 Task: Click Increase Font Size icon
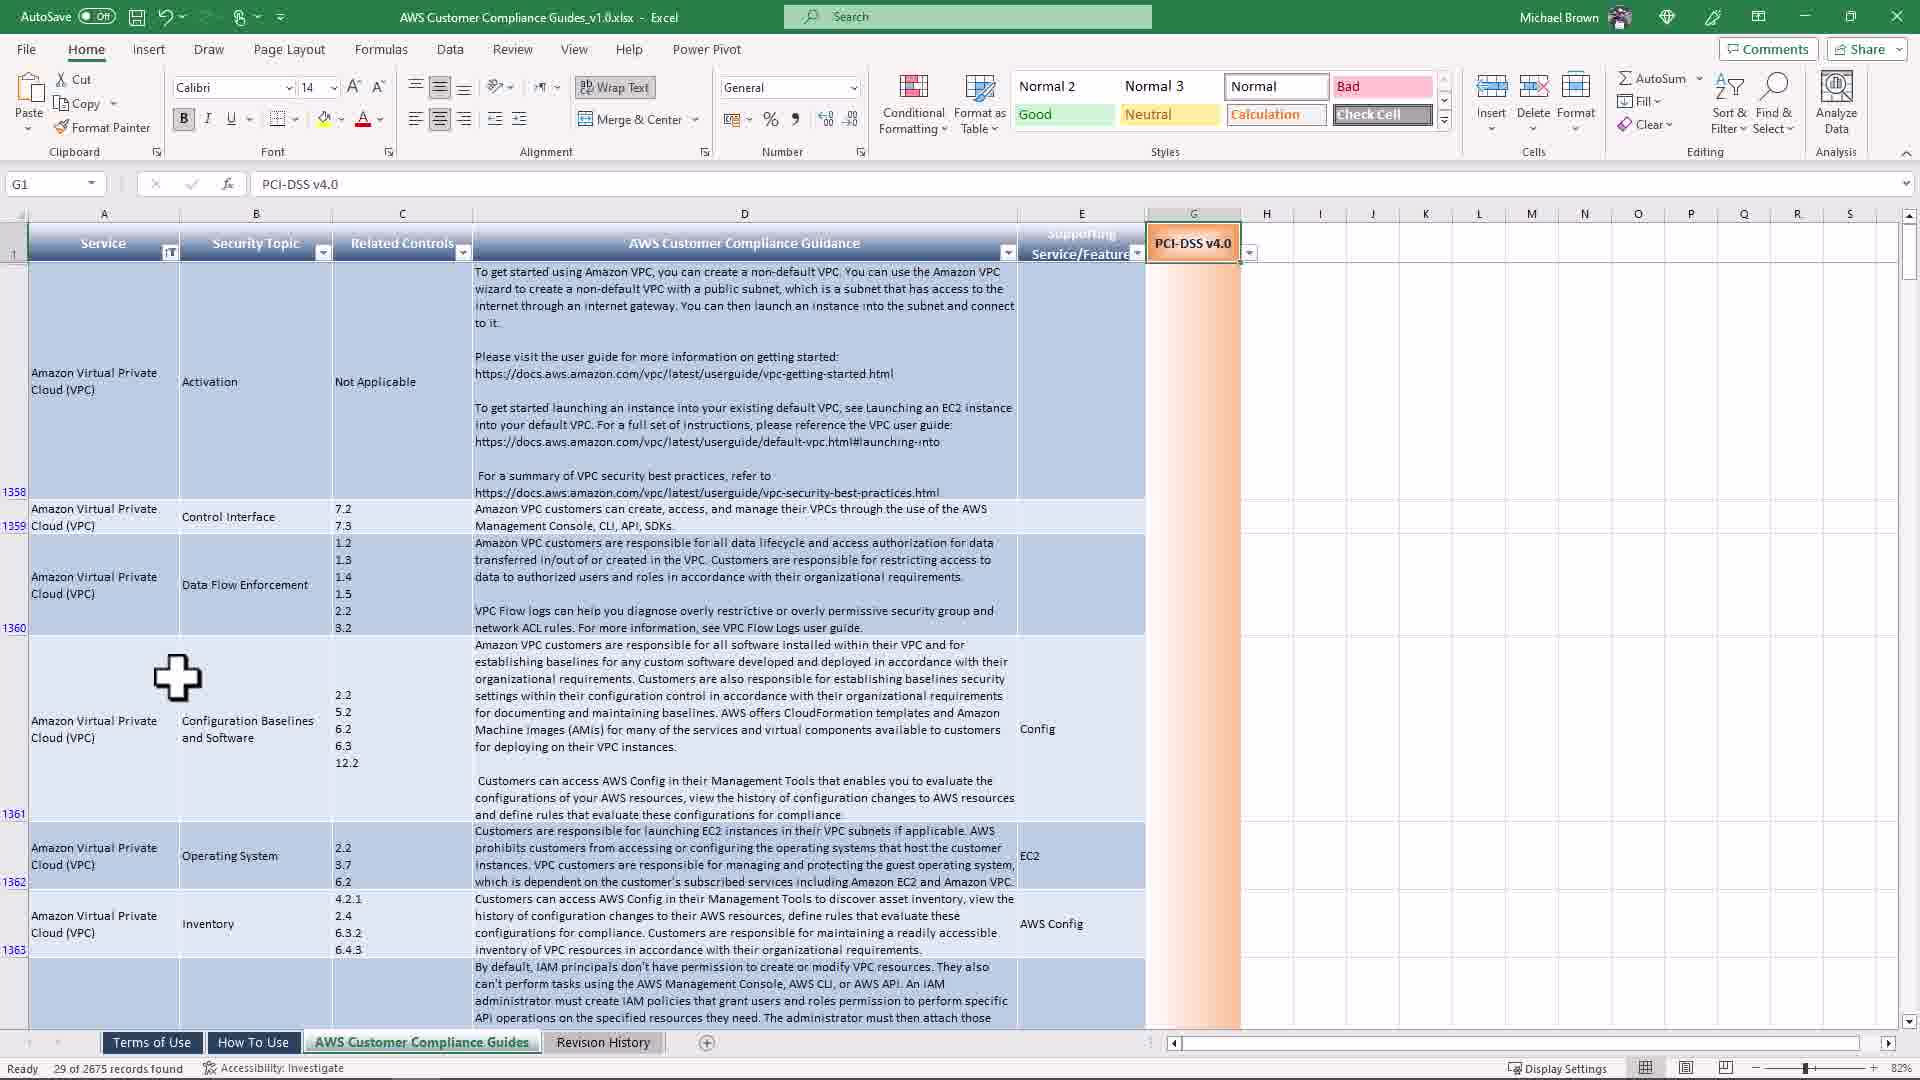(354, 88)
